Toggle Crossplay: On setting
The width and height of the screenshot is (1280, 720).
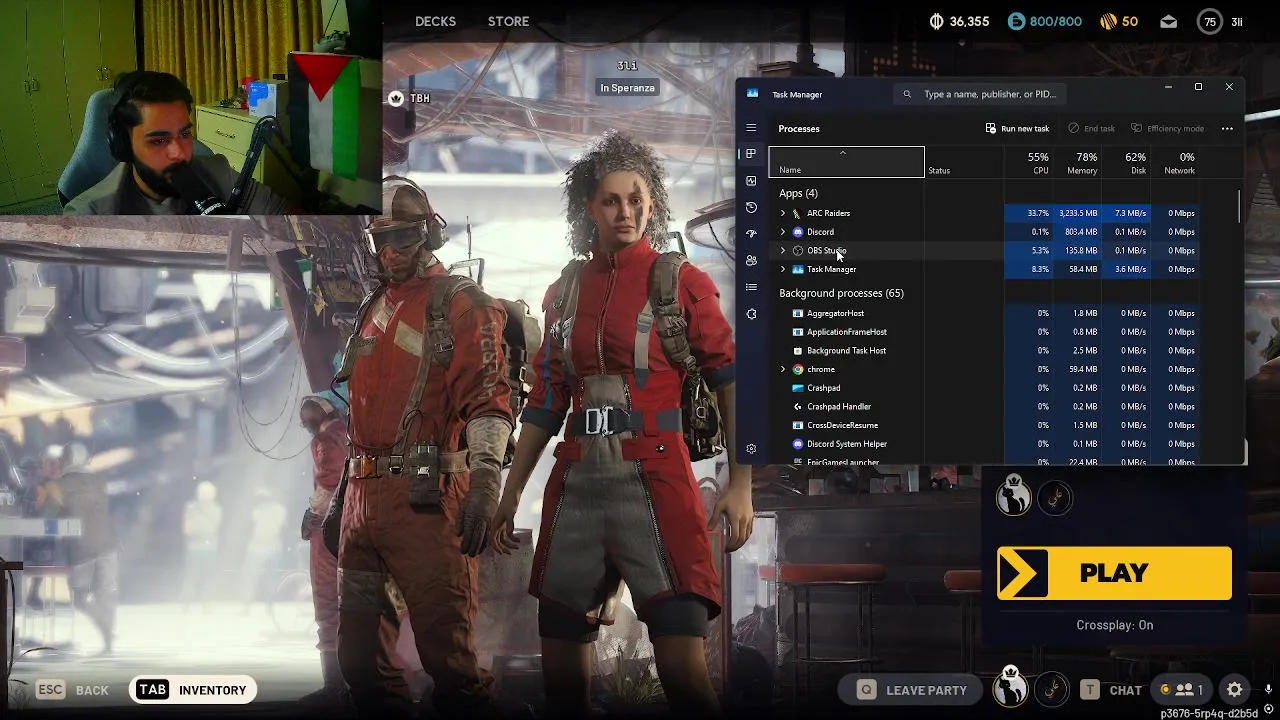pyautogui.click(x=1114, y=625)
